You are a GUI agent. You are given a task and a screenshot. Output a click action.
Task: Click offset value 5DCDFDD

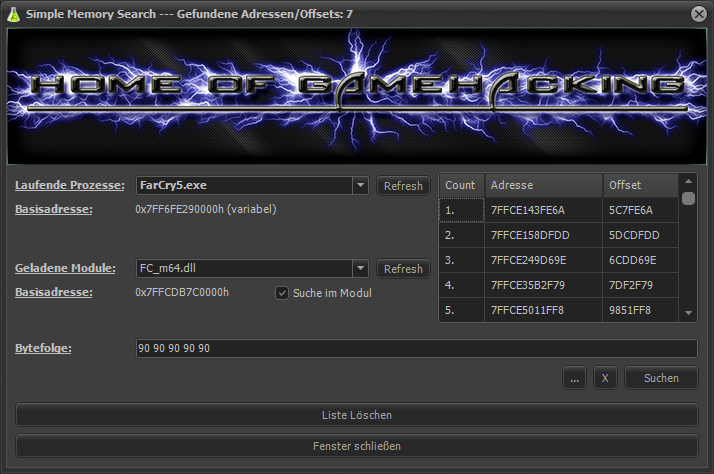point(641,235)
